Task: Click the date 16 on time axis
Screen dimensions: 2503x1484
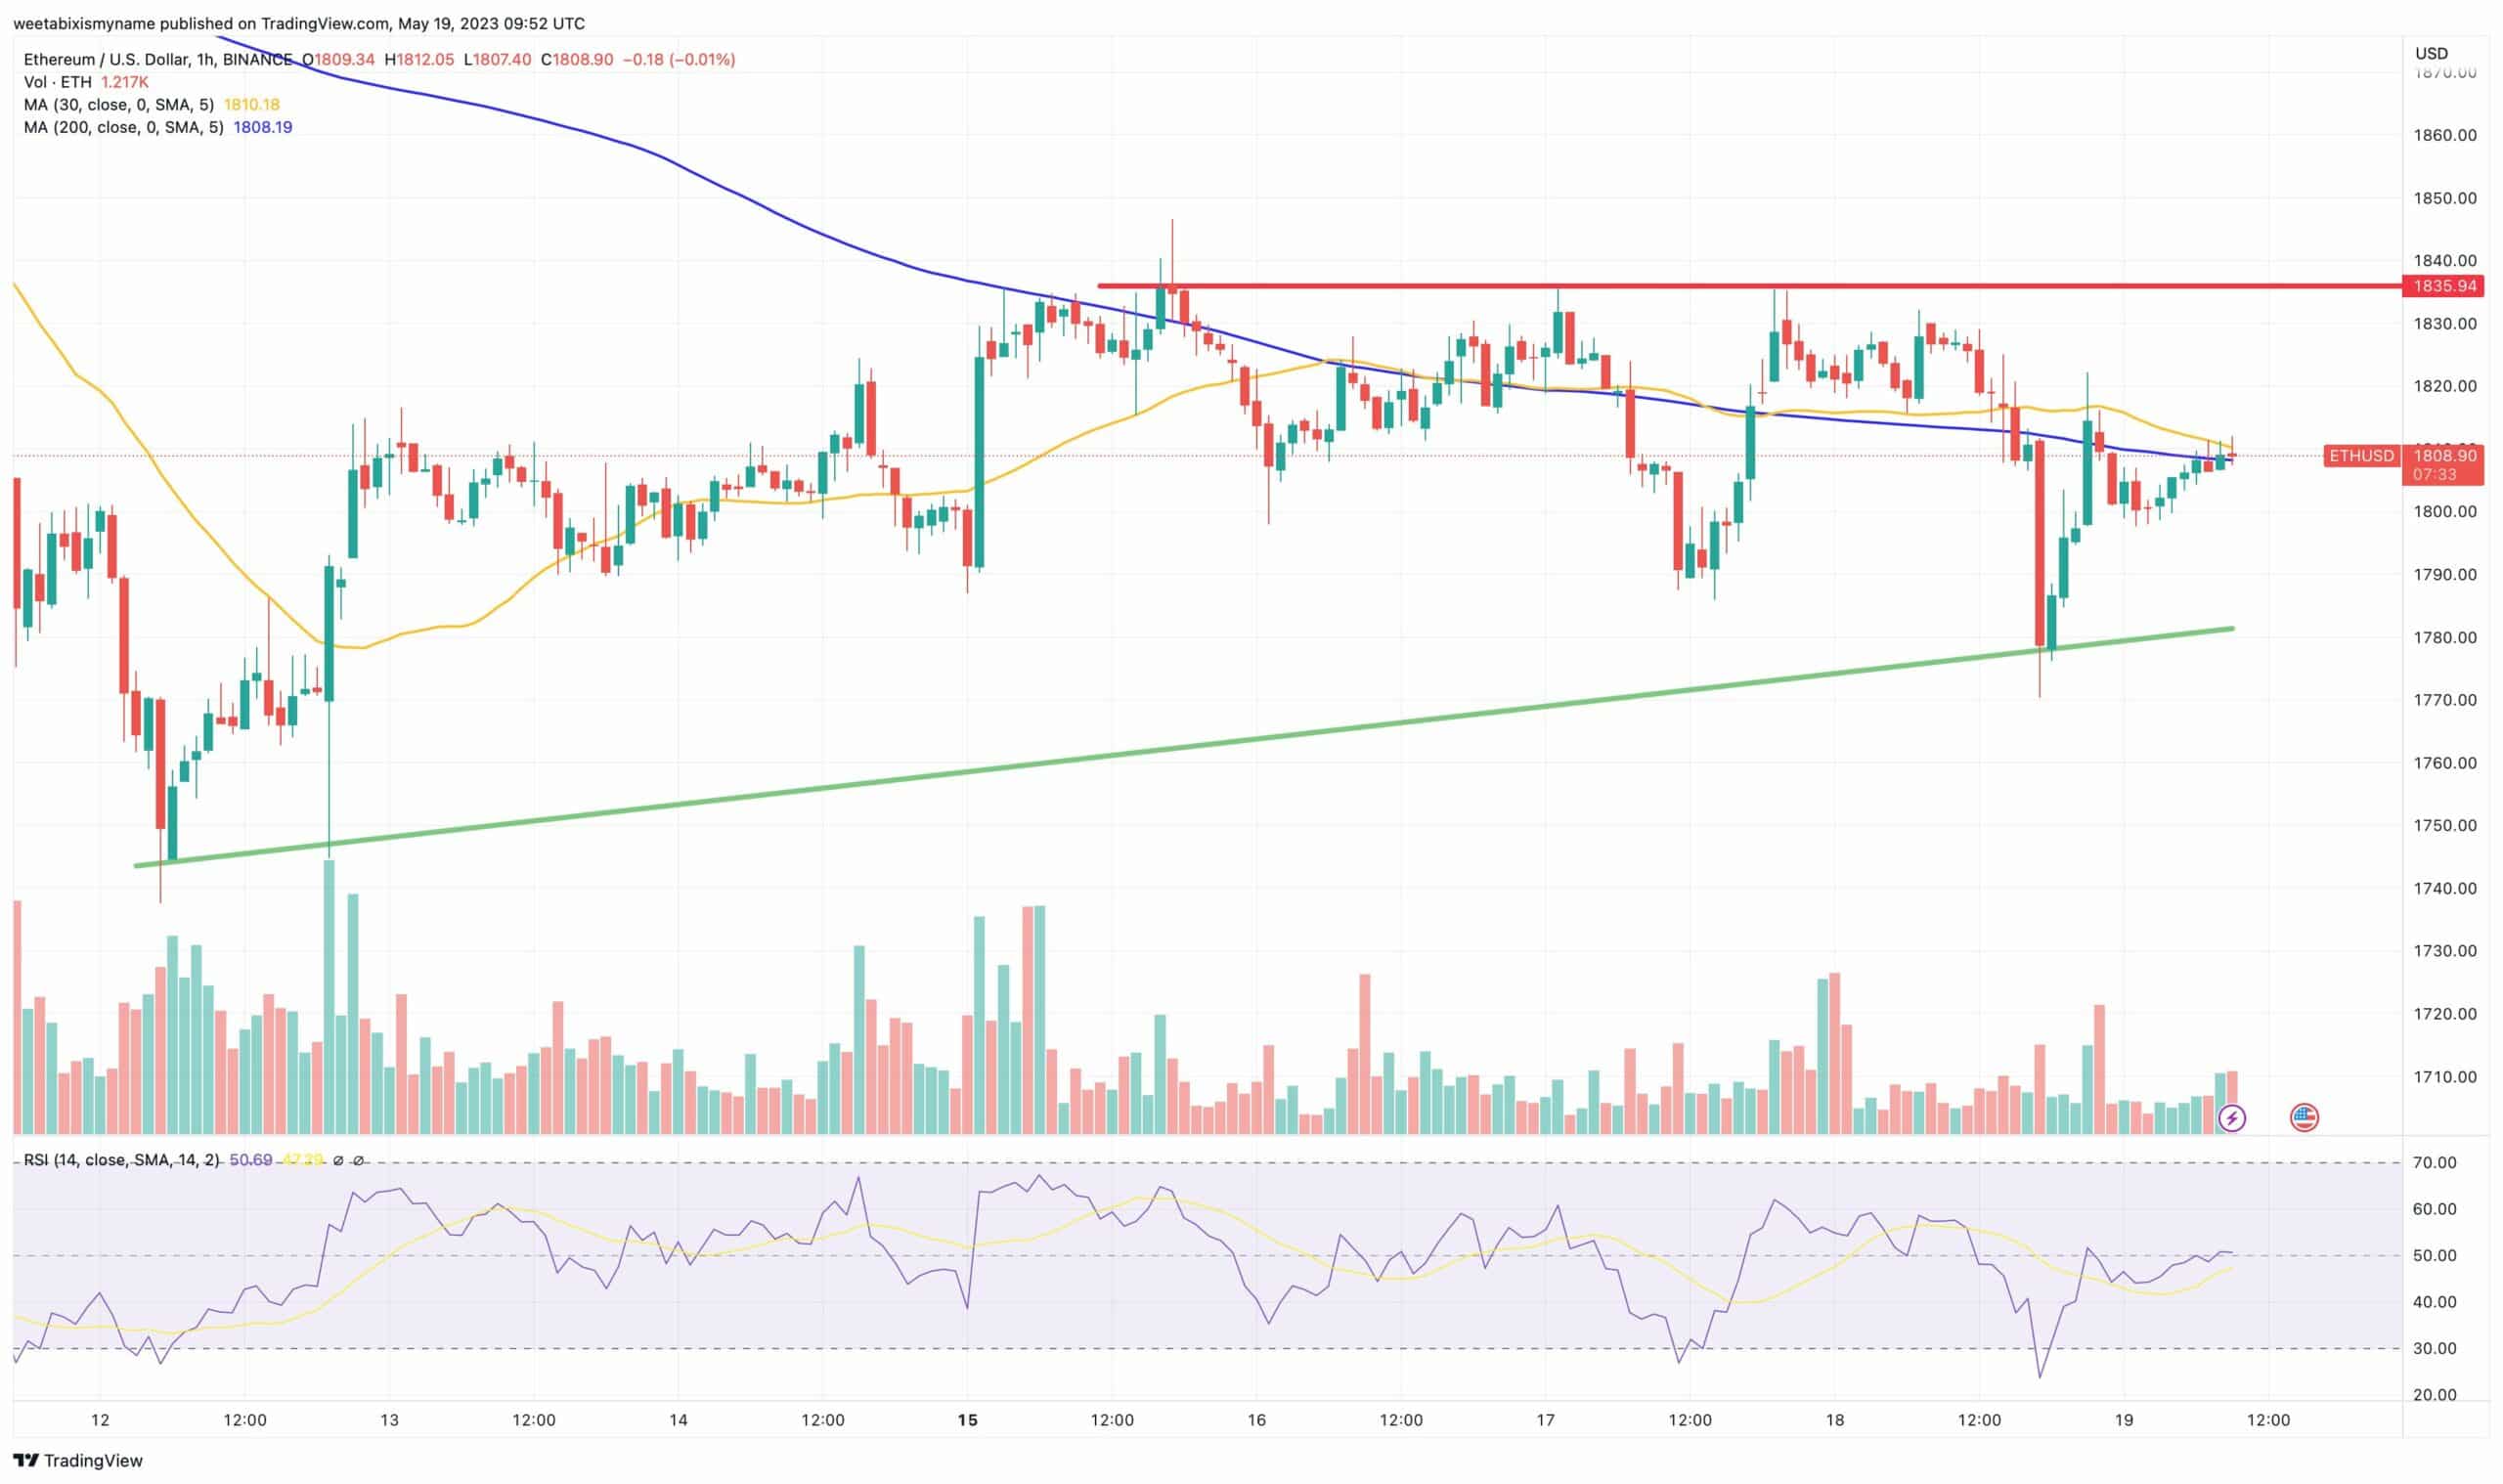Action: coord(1256,1420)
